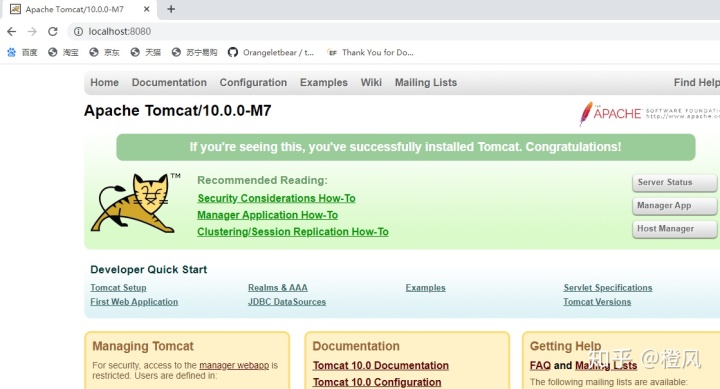Open the Orangeletbear GitHub bookmark
The image size is (720, 389).
pos(271,52)
